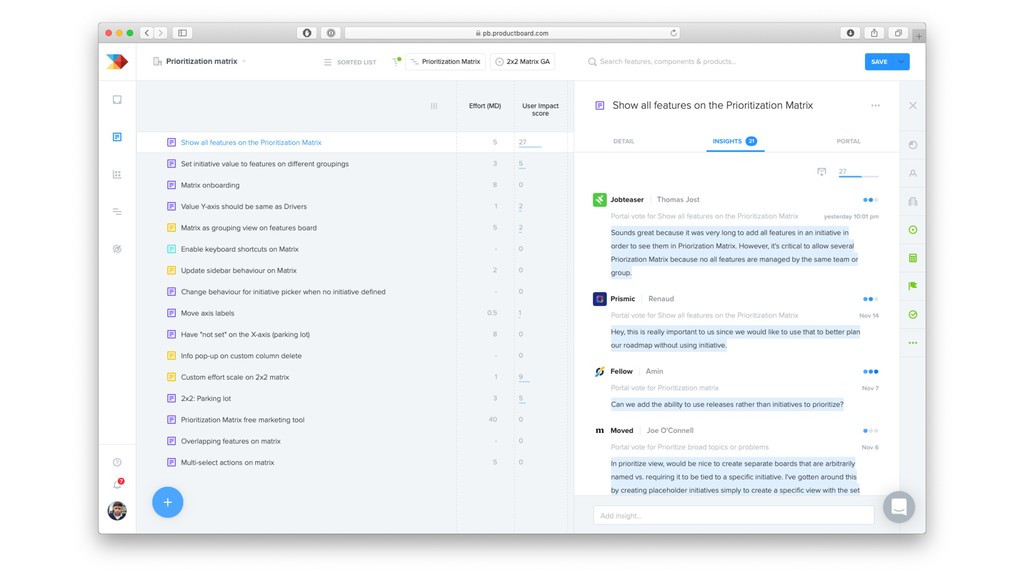1024x576 pixels.
Task: Click the blue Save button
Action: (879, 62)
